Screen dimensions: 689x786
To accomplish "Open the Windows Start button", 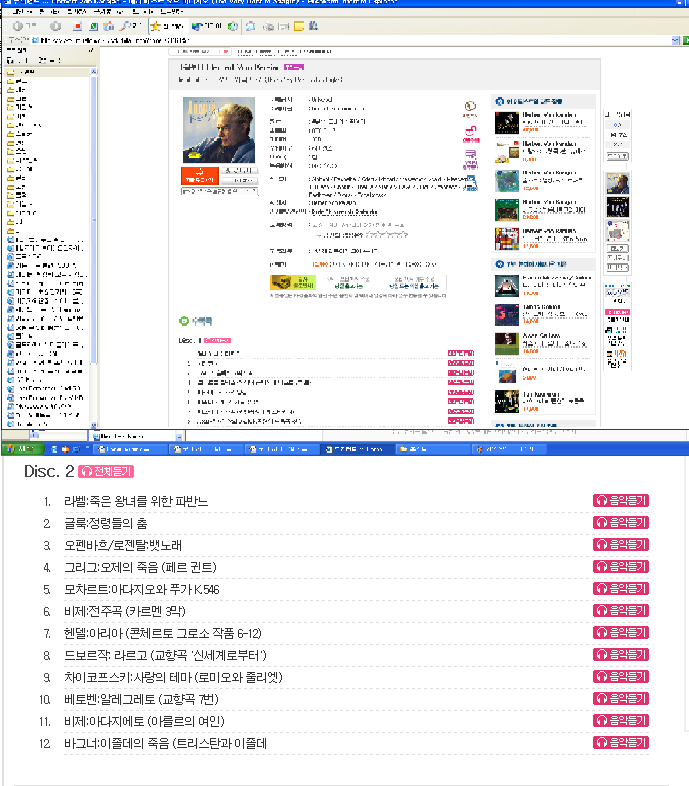I will coord(20,449).
